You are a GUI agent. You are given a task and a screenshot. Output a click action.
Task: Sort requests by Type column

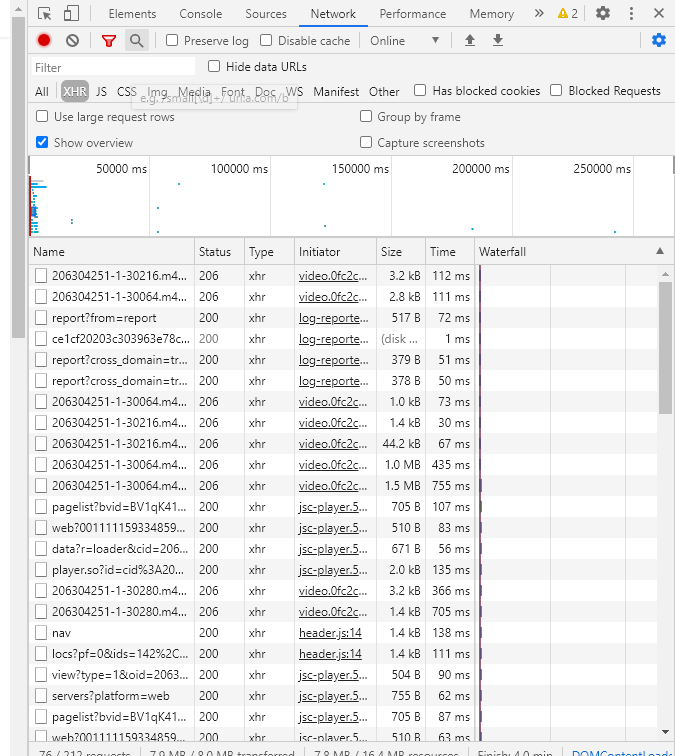click(269, 251)
